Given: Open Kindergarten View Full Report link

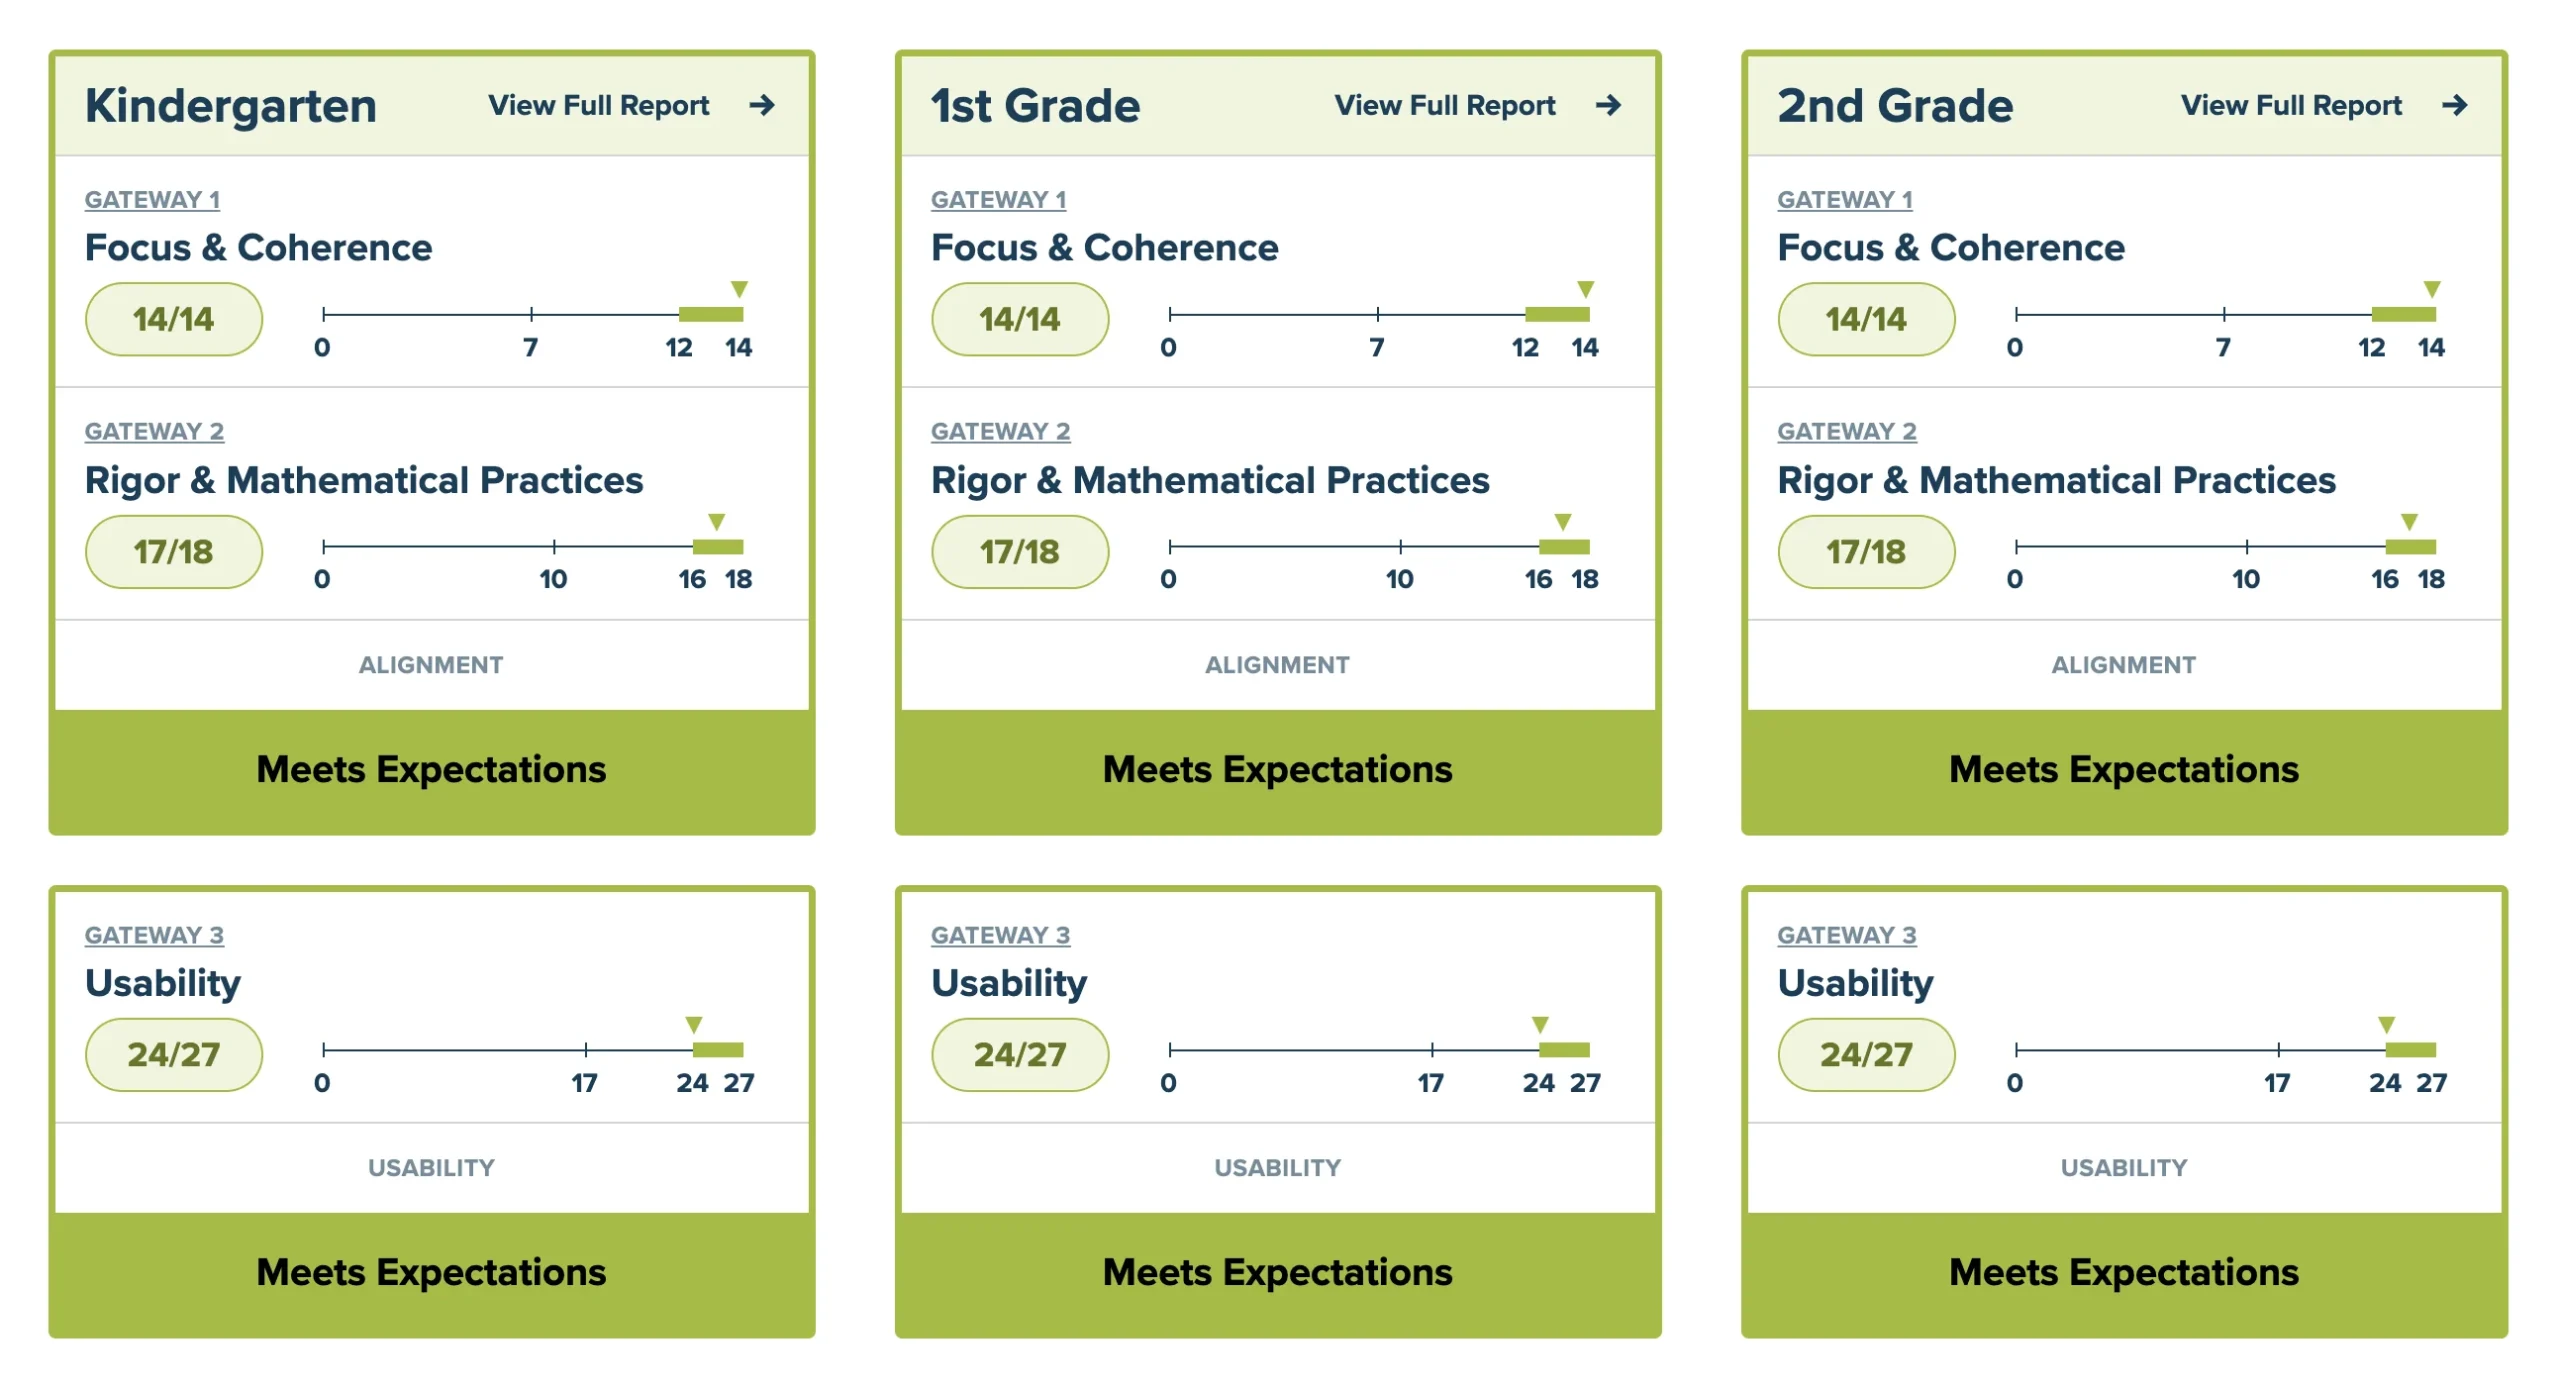Looking at the screenshot, I should pos(598,105).
